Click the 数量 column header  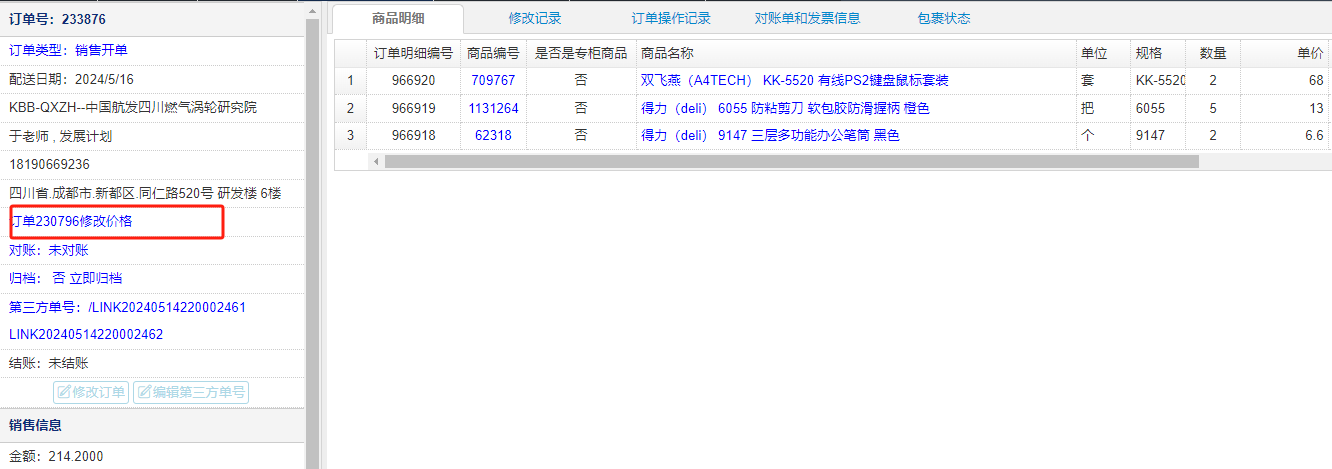[x=1213, y=53]
